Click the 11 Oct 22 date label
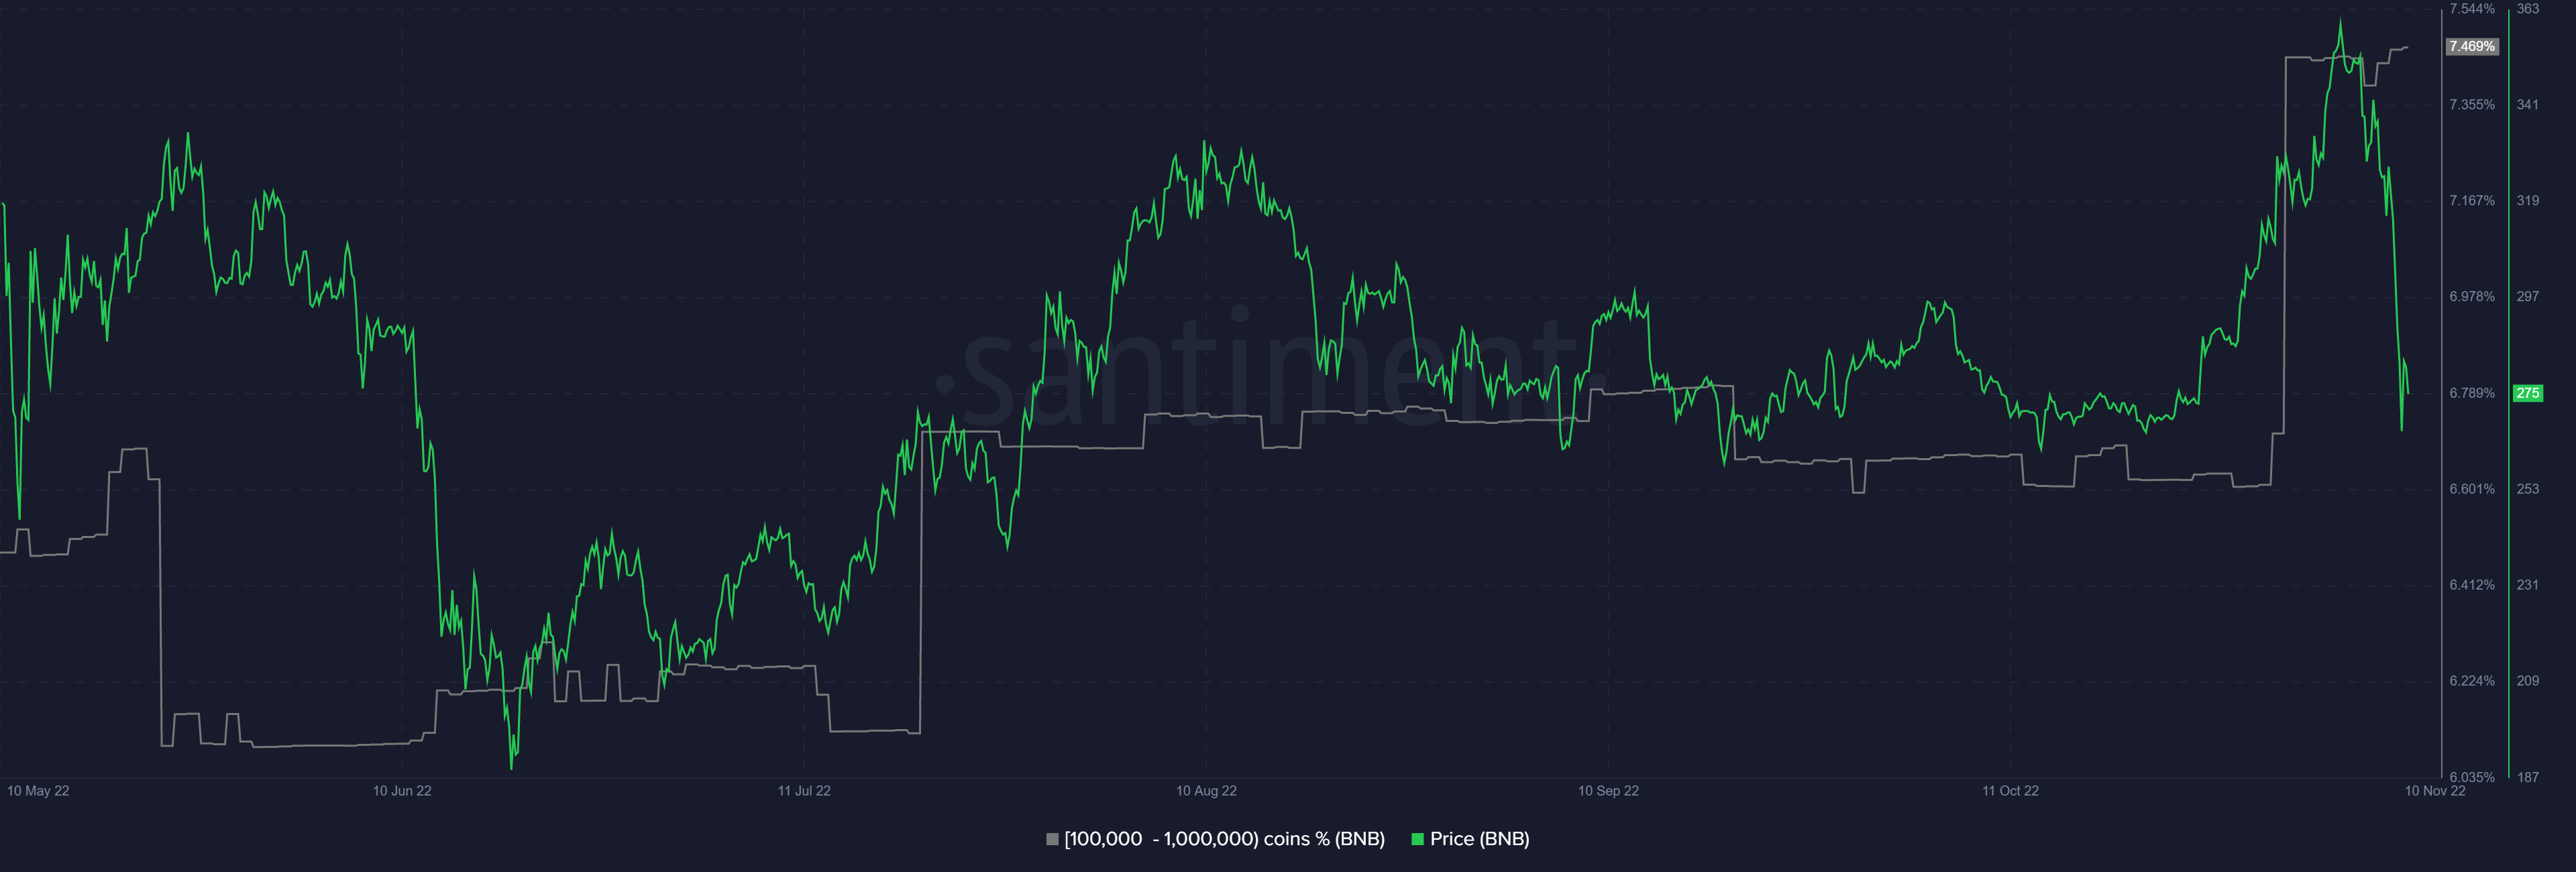Viewport: 2576px width, 872px height. pos(2010,791)
